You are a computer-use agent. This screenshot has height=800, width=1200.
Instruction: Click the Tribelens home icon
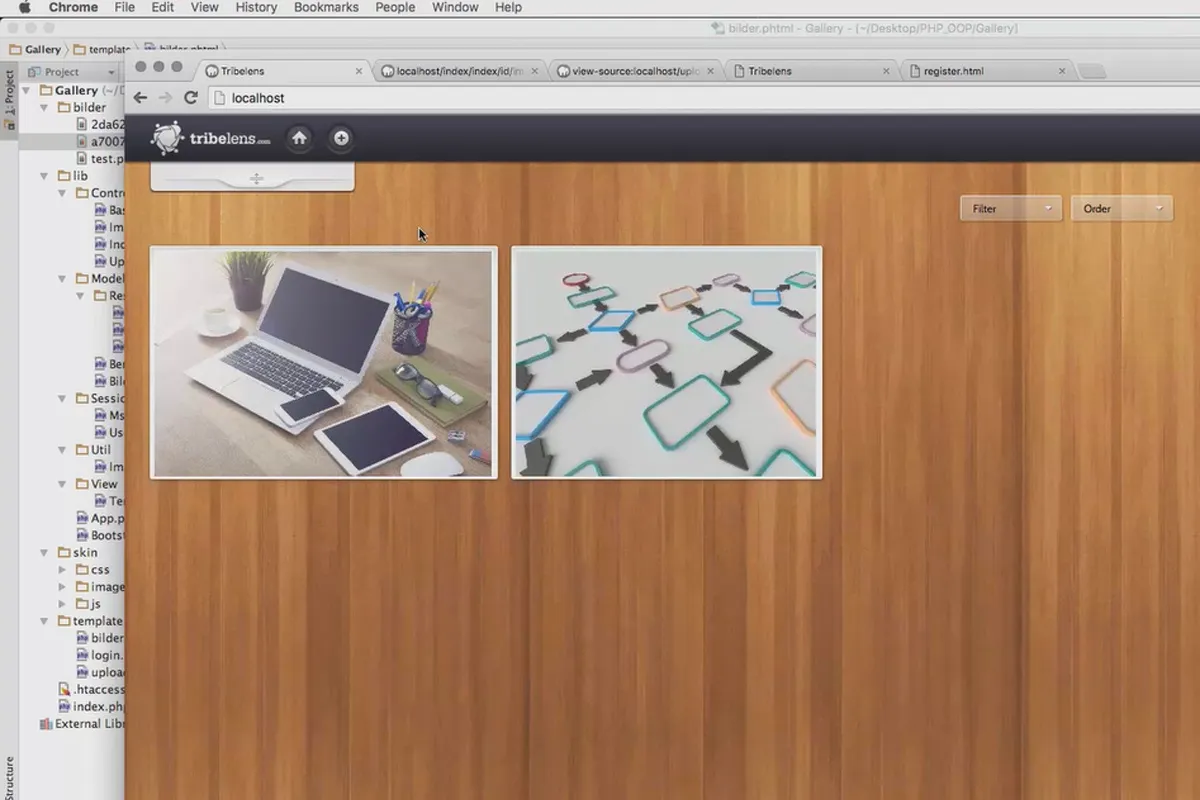click(299, 138)
